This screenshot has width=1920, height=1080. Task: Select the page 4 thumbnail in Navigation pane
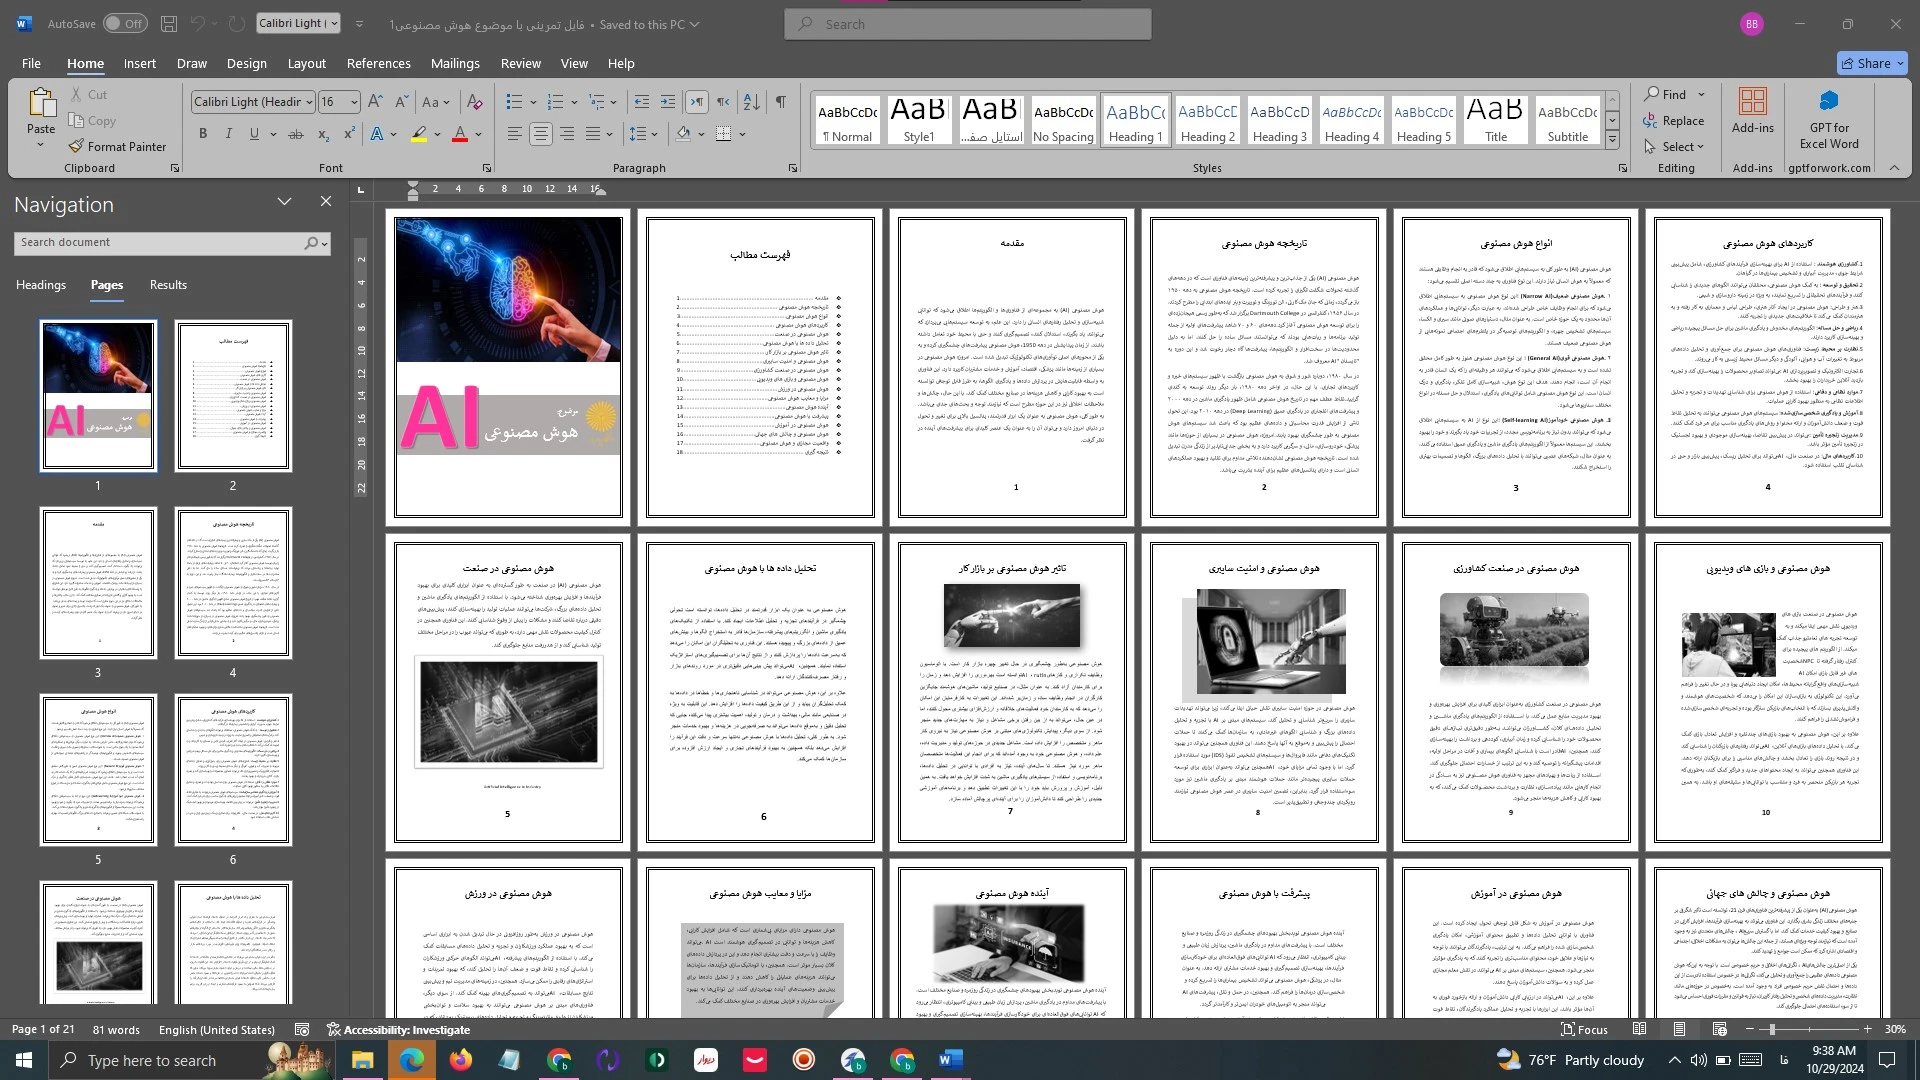point(233,583)
